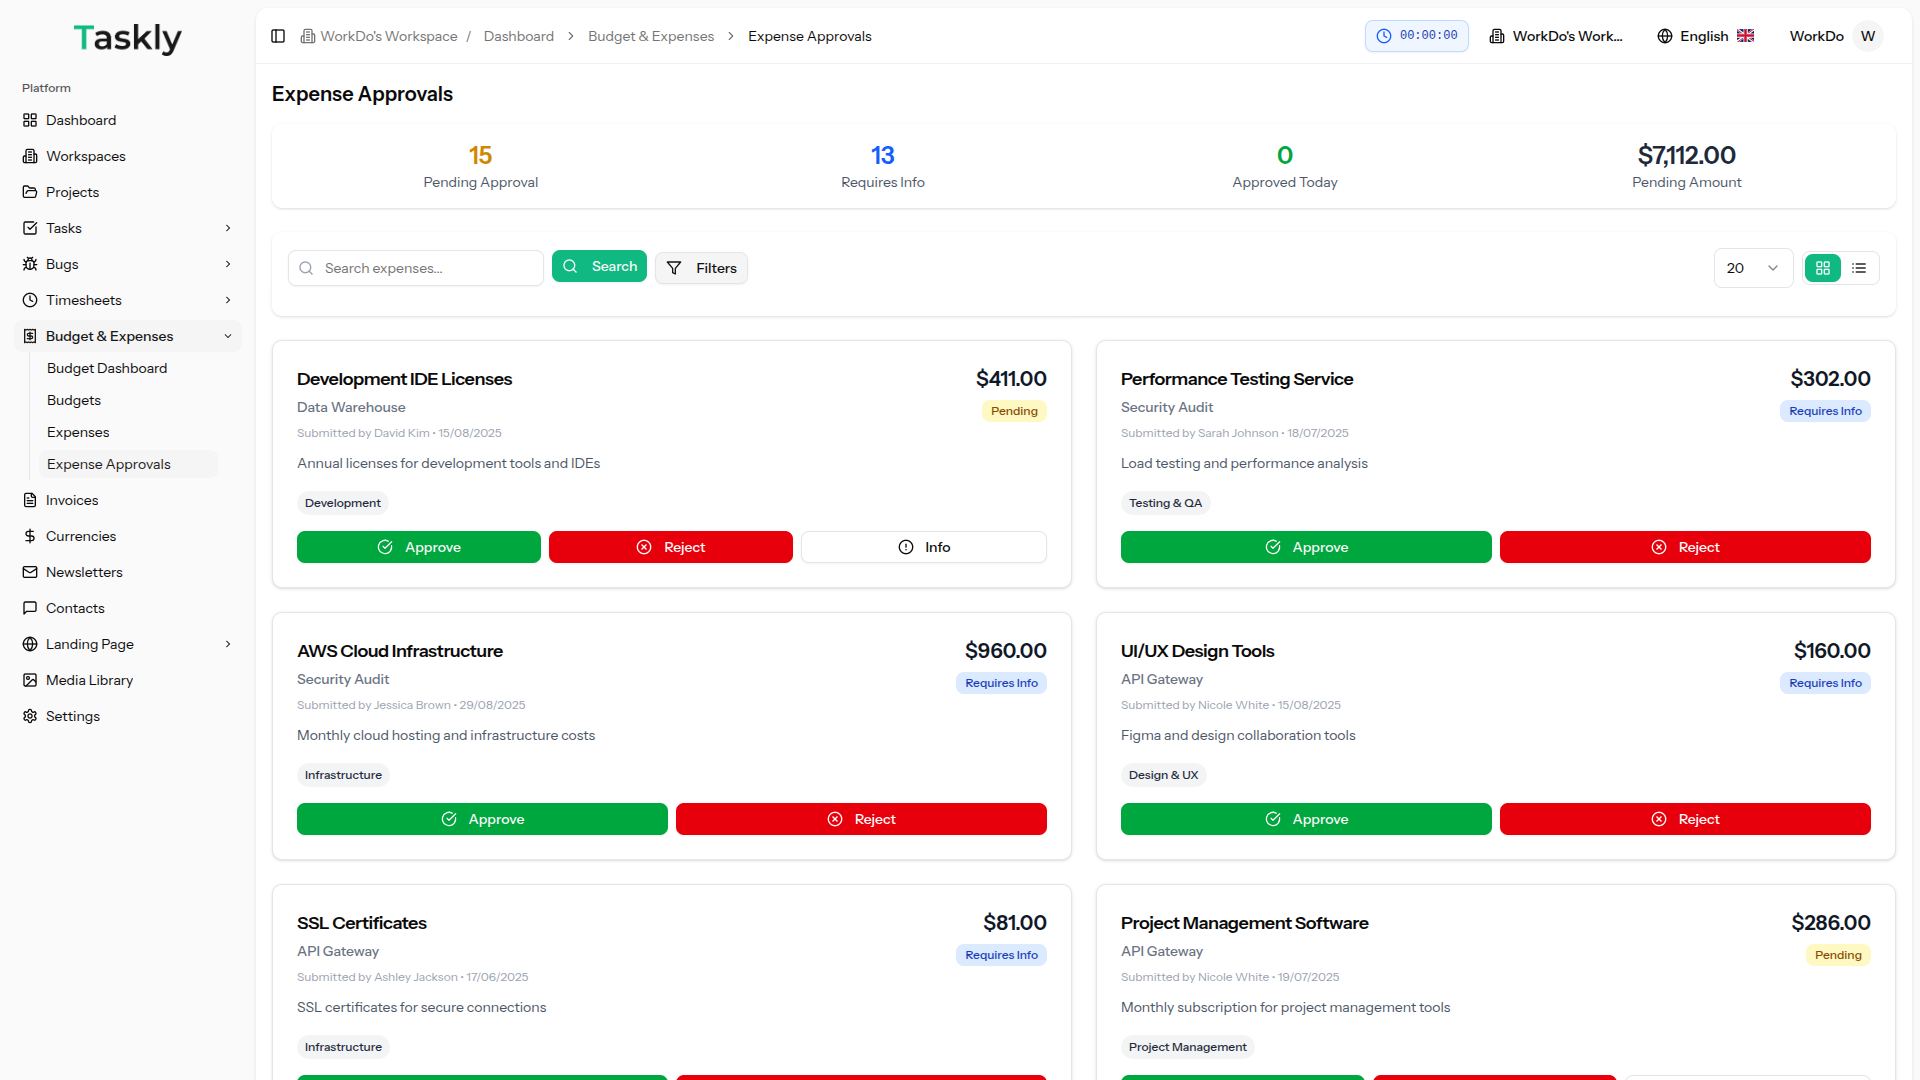1920x1080 pixels.
Task: Click the timer clock icon
Action: pos(1384,36)
